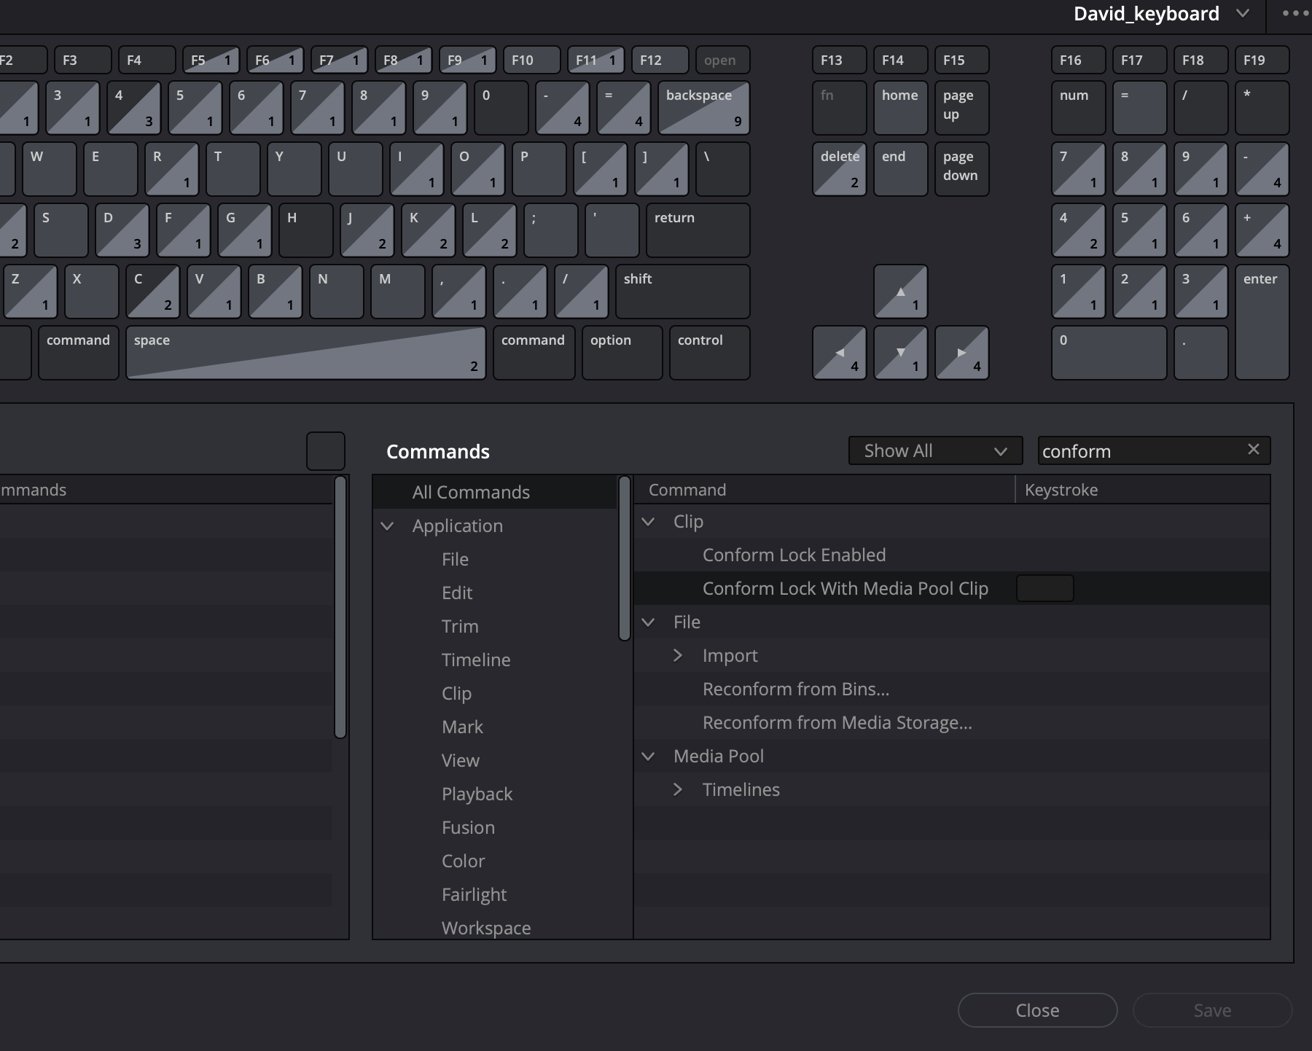Click the down arrow key on virtual keyboard
Viewport: 1312px width, 1051px height.
[x=900, y=353]
